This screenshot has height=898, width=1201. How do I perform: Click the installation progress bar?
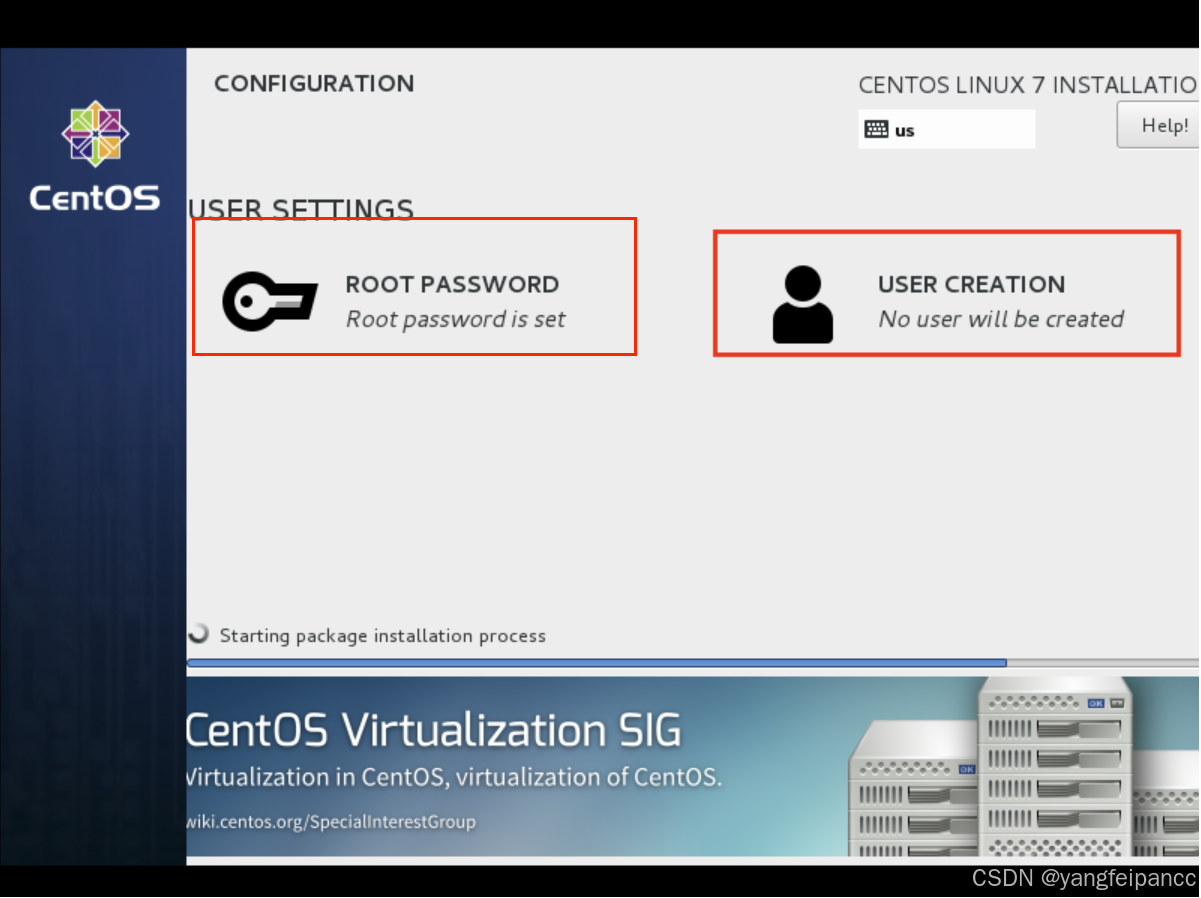[x=693, y=662]
